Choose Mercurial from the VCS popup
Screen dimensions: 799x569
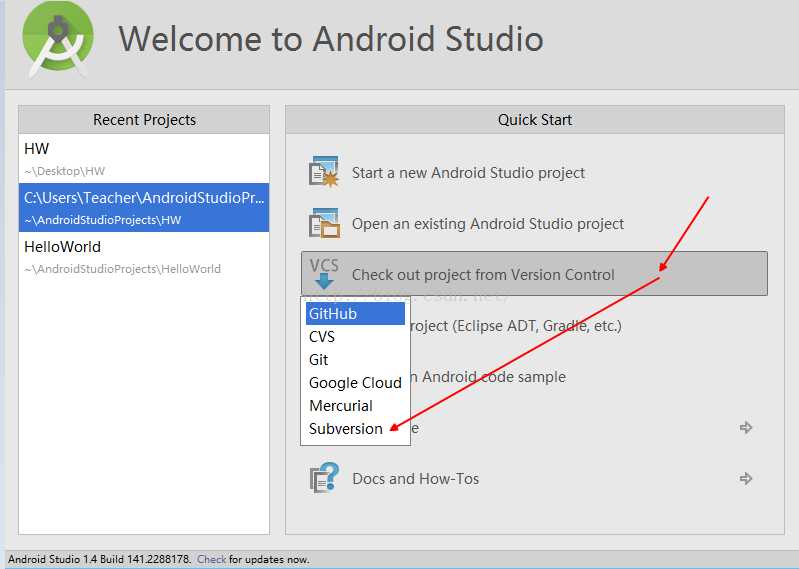click(x=355, y=405)
